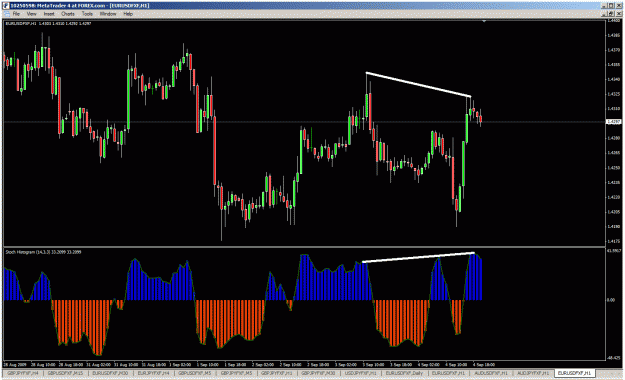
Task: Click the 4 Sep 18:00 time axis label
Action: point(483,364)
